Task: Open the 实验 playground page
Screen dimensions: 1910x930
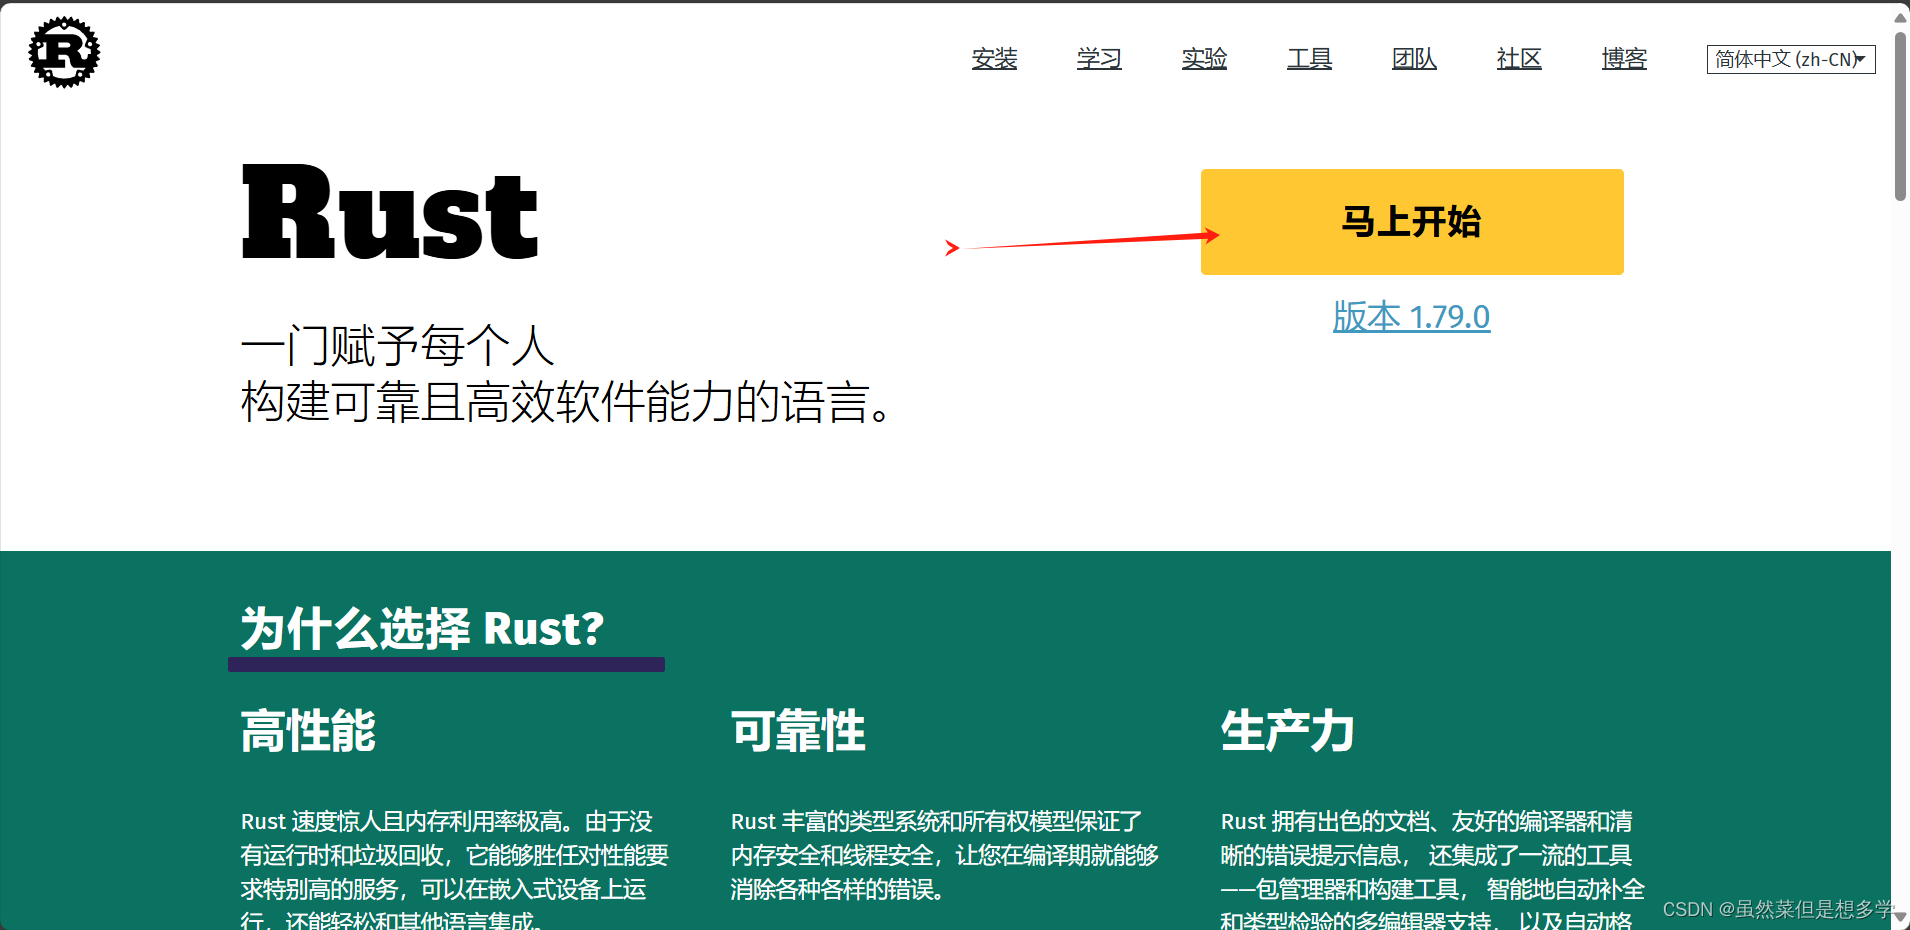Action: tap(1204, 59)
